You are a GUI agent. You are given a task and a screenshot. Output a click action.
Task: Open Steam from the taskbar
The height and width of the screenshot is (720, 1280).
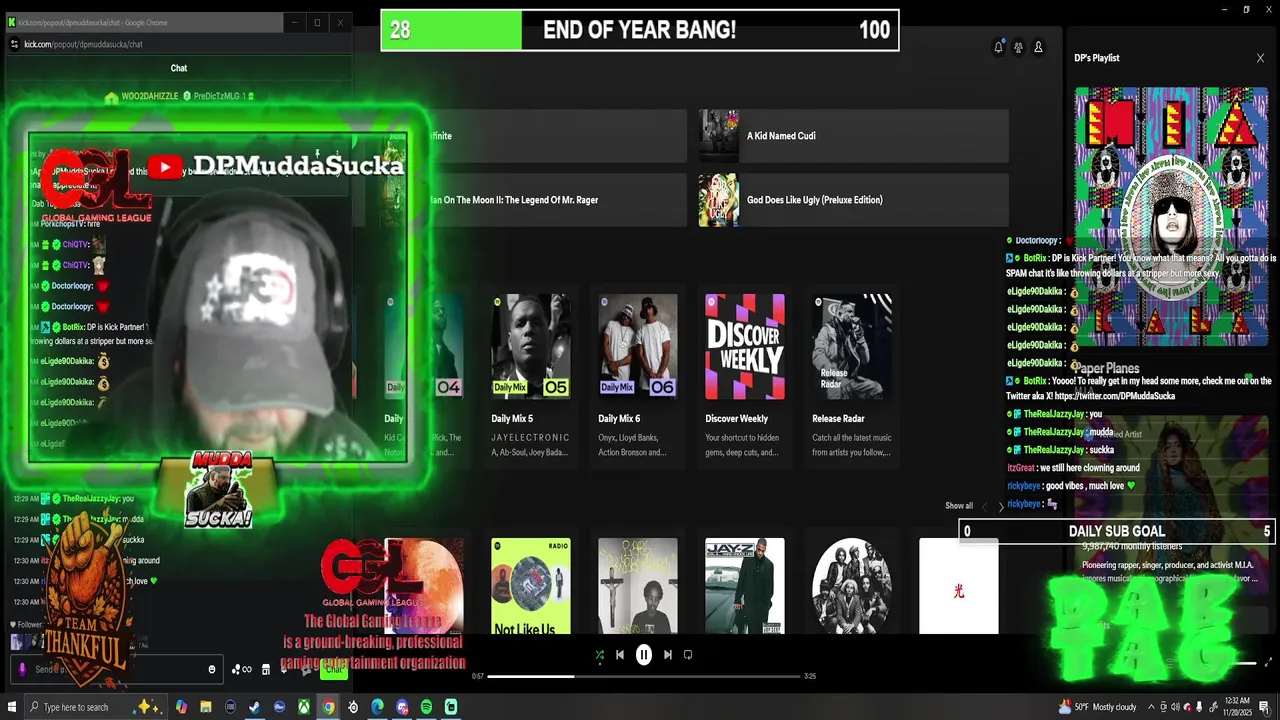coord(254,707)
